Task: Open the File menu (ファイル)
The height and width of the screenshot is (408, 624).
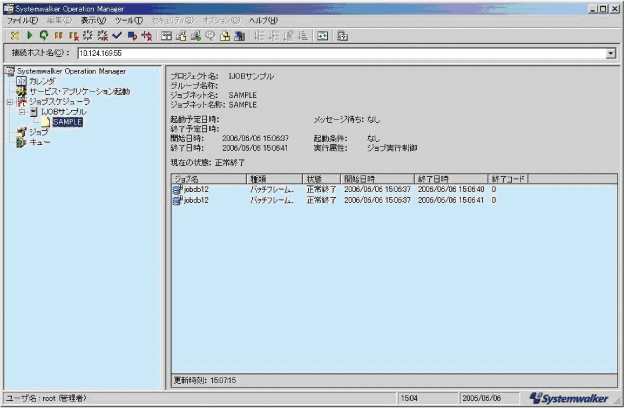Action: pyautogui.click(x=22, y=20)
